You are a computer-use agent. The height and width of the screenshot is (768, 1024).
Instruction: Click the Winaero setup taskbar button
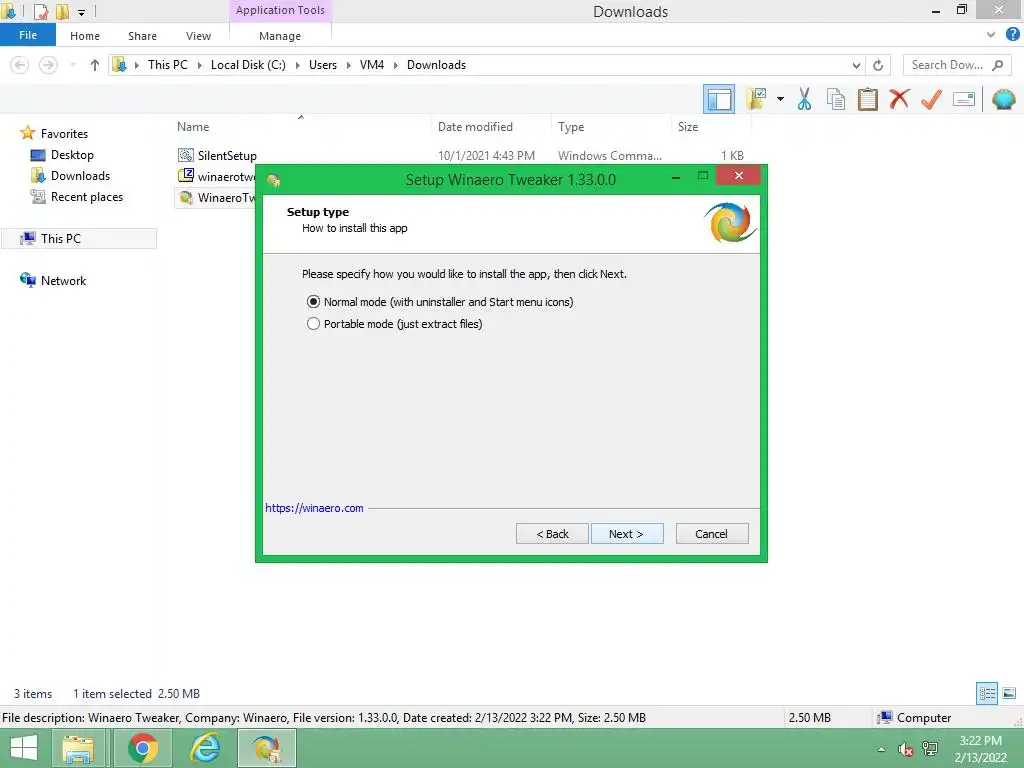point(267,748)
